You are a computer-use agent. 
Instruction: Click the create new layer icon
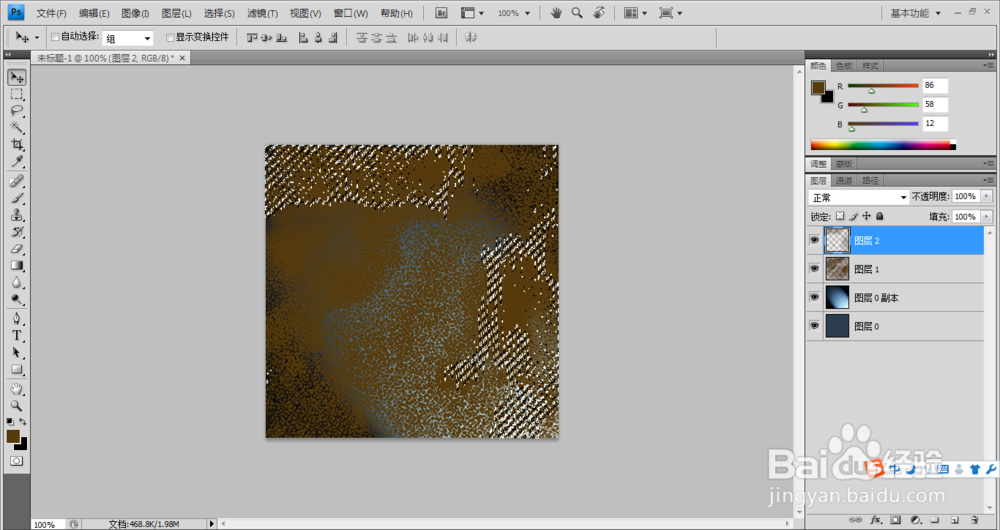point(955,520)
